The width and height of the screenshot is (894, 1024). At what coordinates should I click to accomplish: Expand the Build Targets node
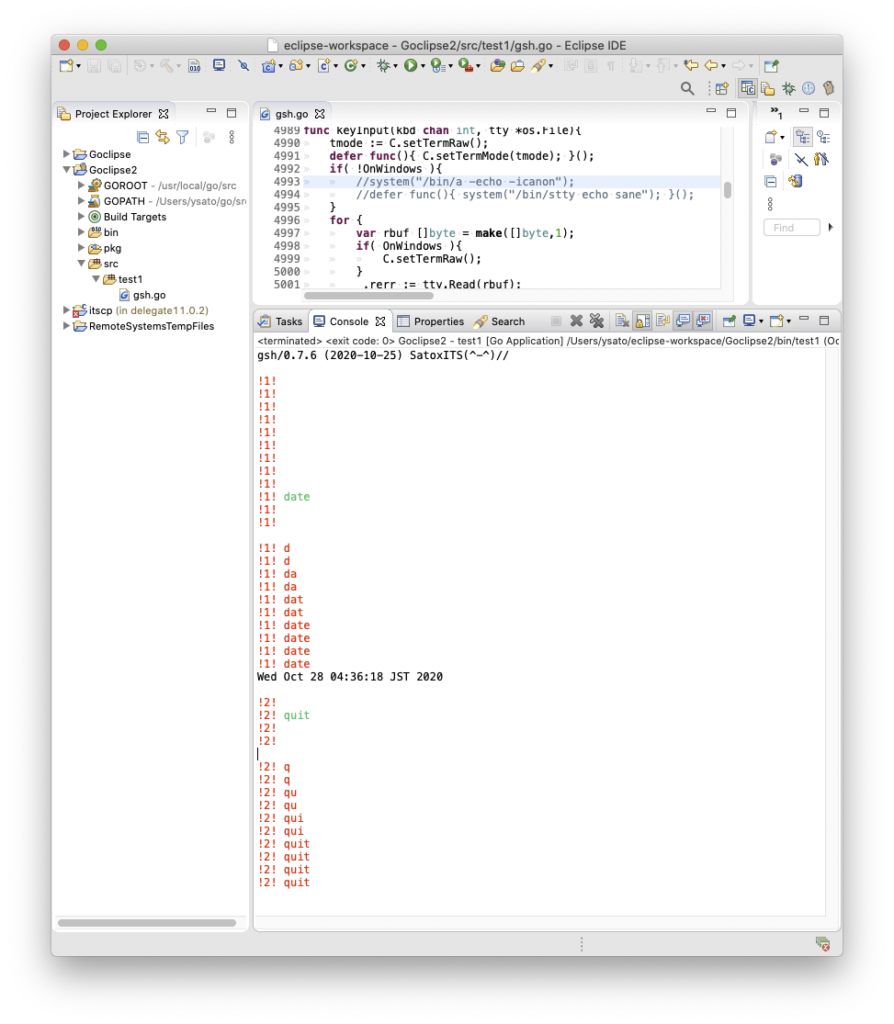tap(82, 217)
